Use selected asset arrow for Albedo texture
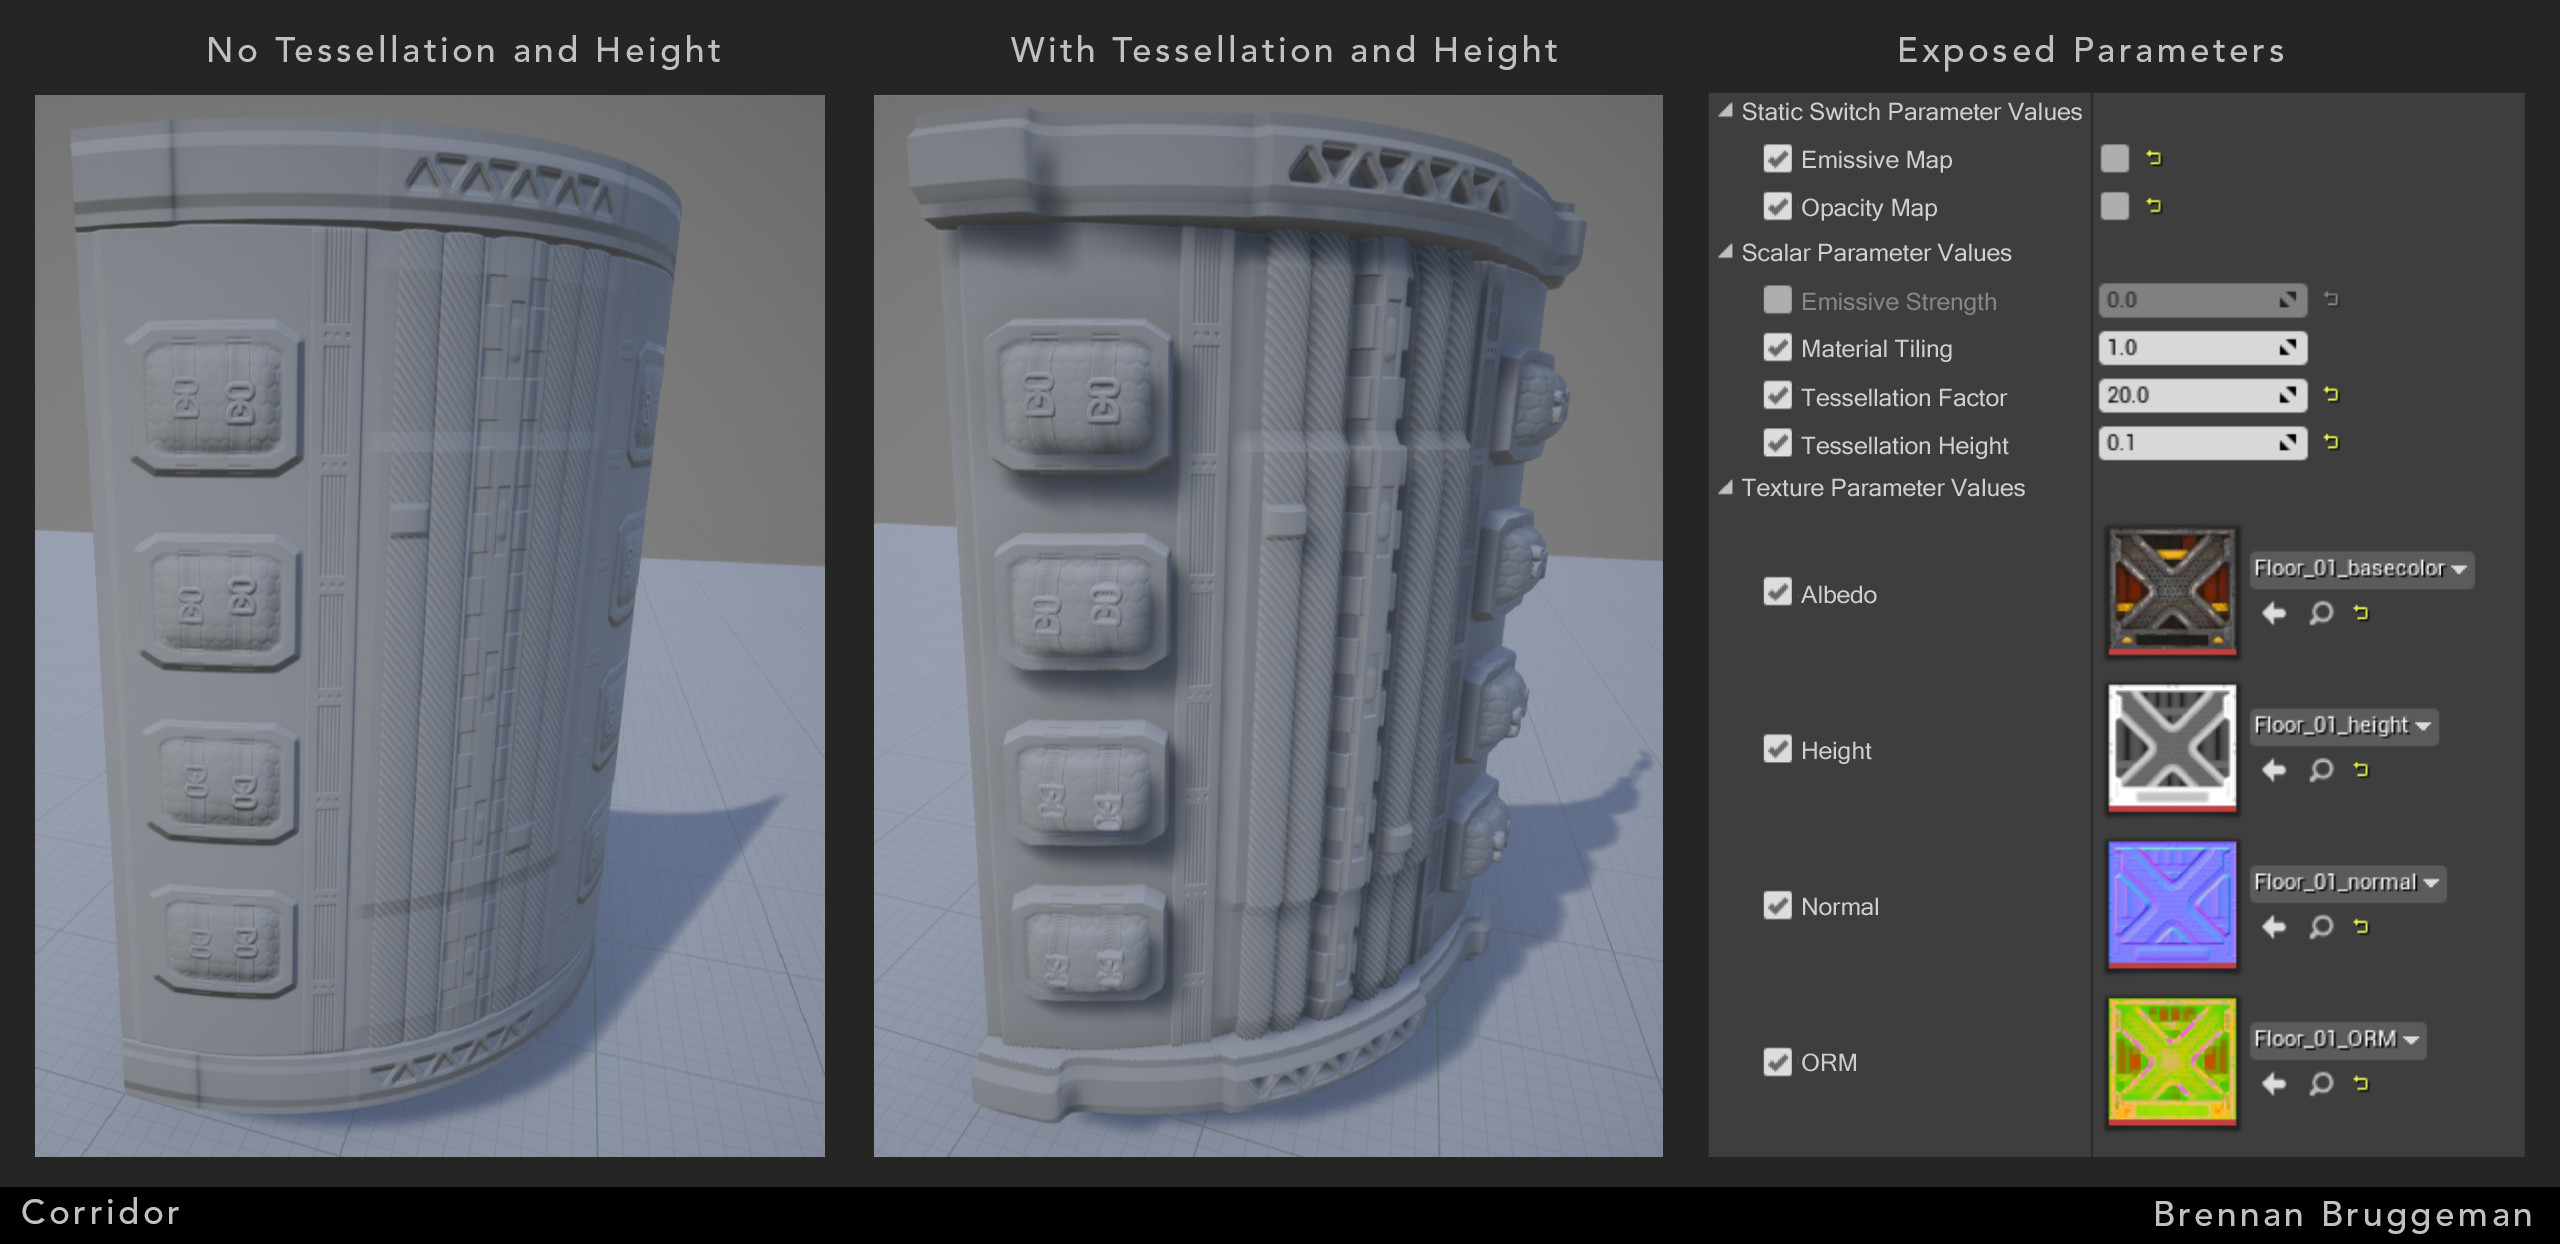The width and height of the screenshot is (2560, 1244). pos(2274,613)
